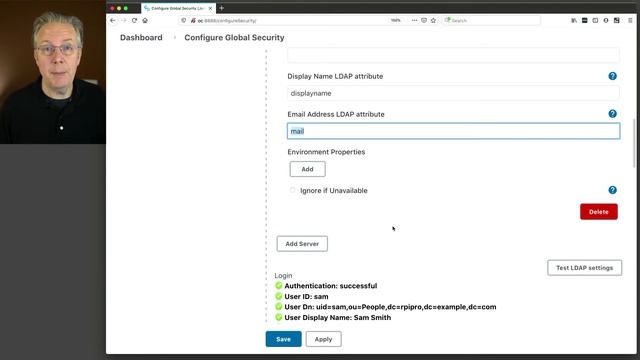The width and height of the screenshot is (640, 360).
Task: Click the green check beside User Dn
Action: [279, 307]
